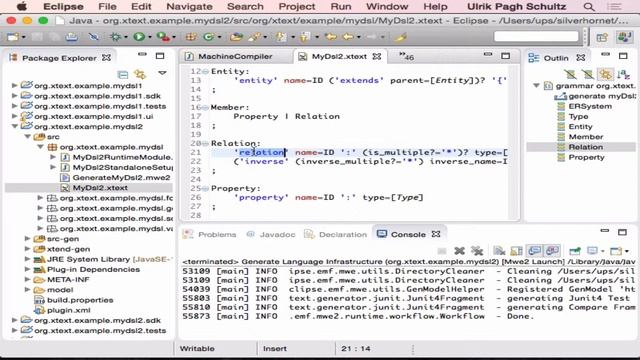Launch the green Run button
Image resolution: width=640 pixels, height=360 pixels.
(139, 37)
